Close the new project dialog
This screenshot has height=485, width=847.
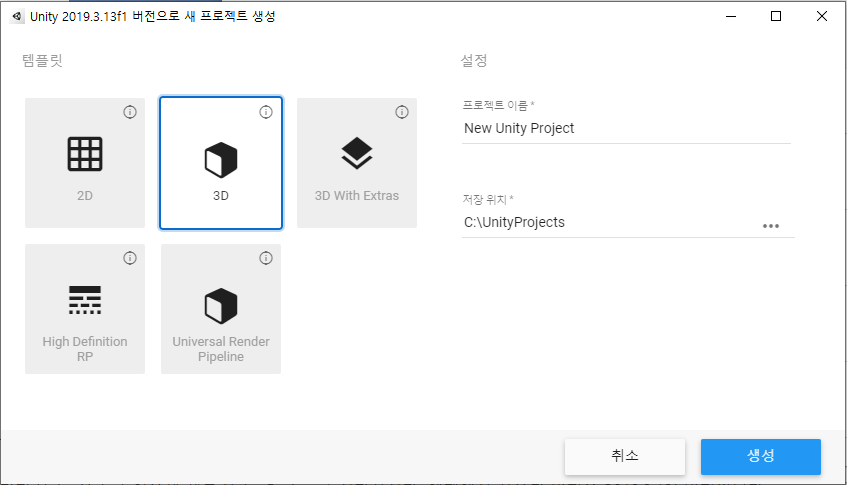822,16
